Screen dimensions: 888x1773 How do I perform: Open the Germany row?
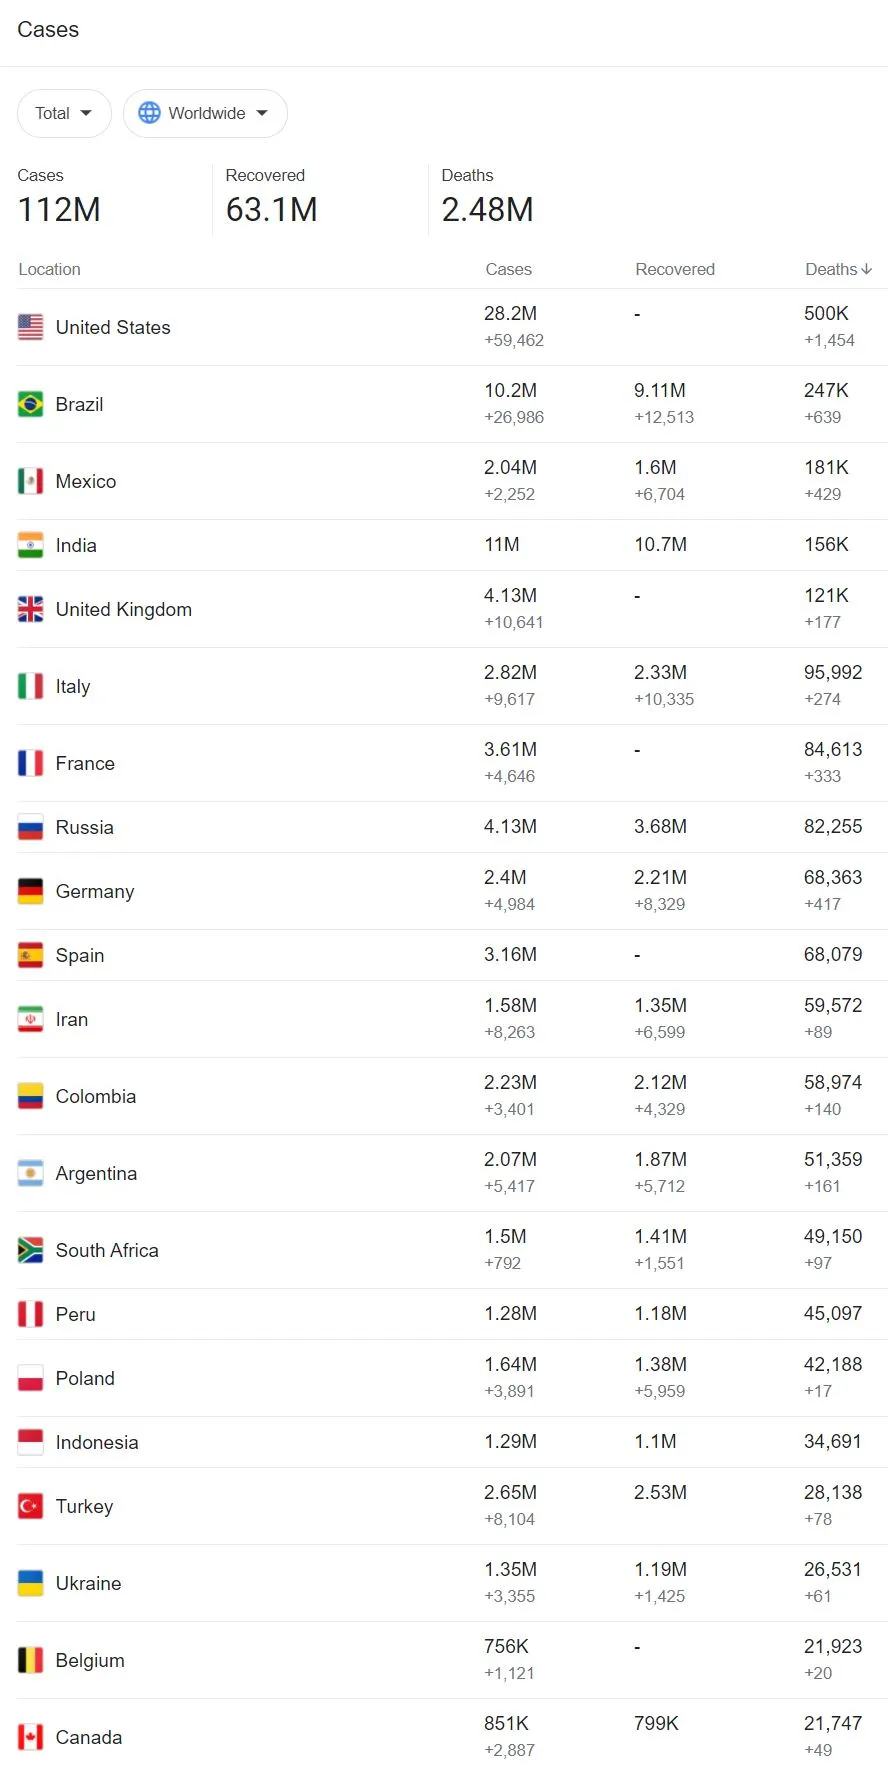click(452, 891)
